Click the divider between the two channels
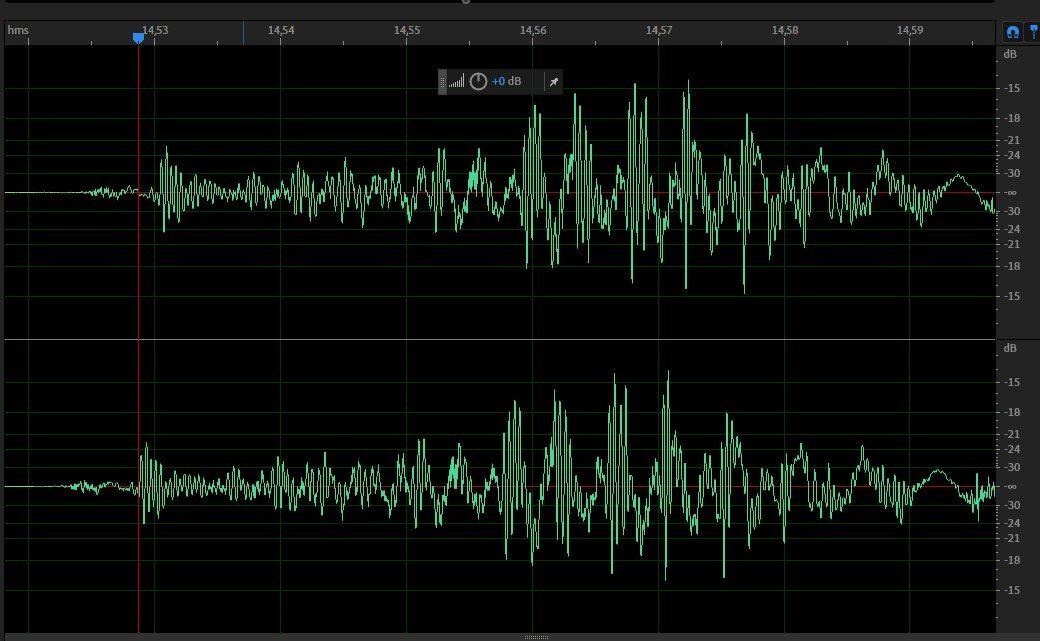 point(500,339)
